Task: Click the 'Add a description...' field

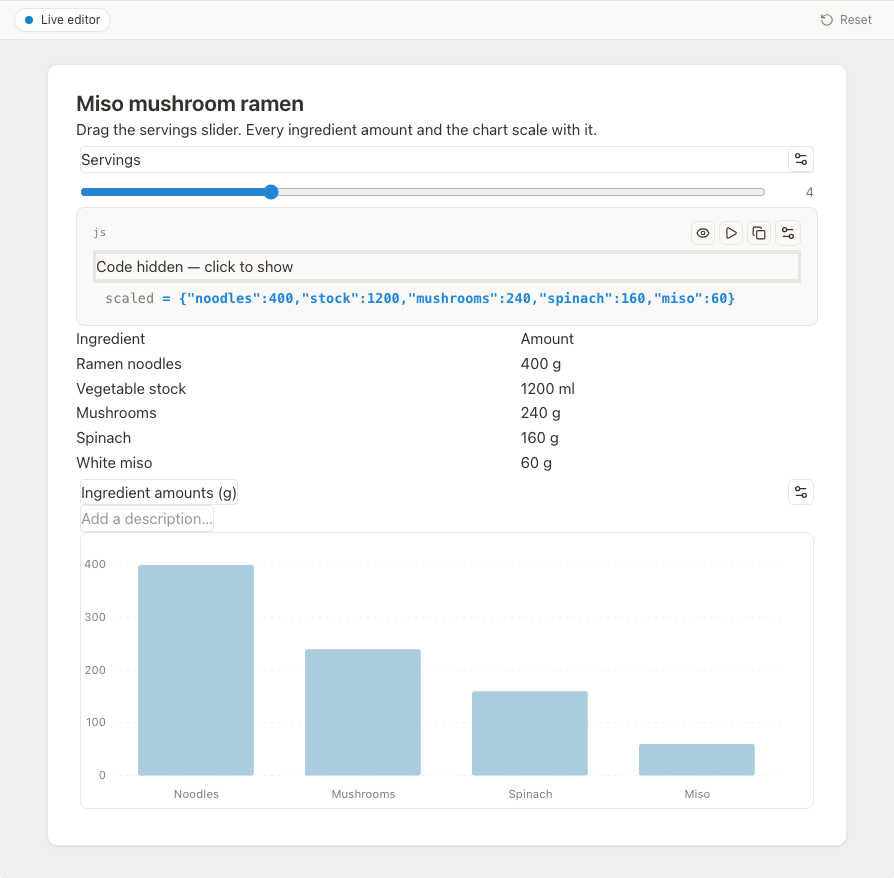Action: [147, 519]
